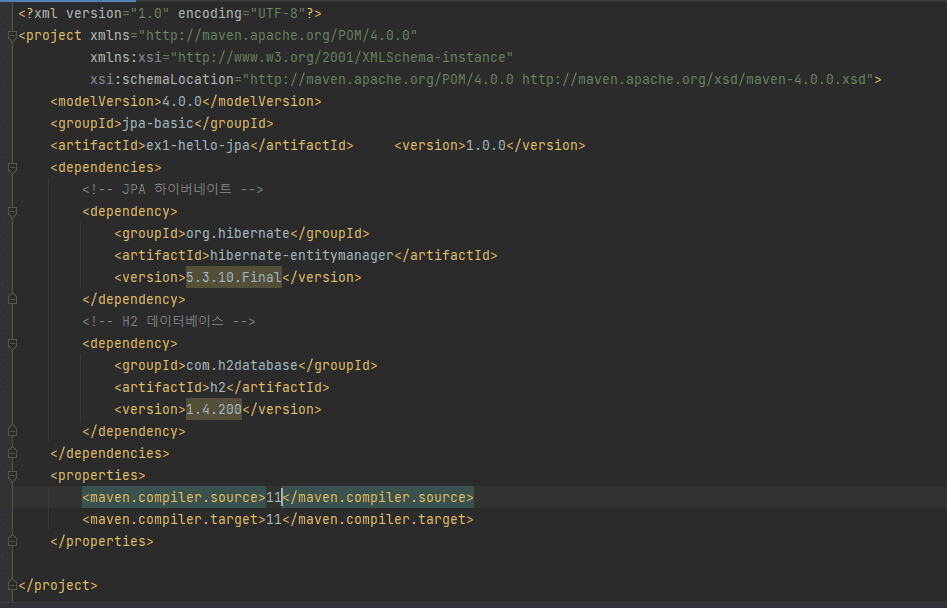Screen dimensions: 947x608
Task: Click fold-end marker at closing project tag
Action: [12, 586]
